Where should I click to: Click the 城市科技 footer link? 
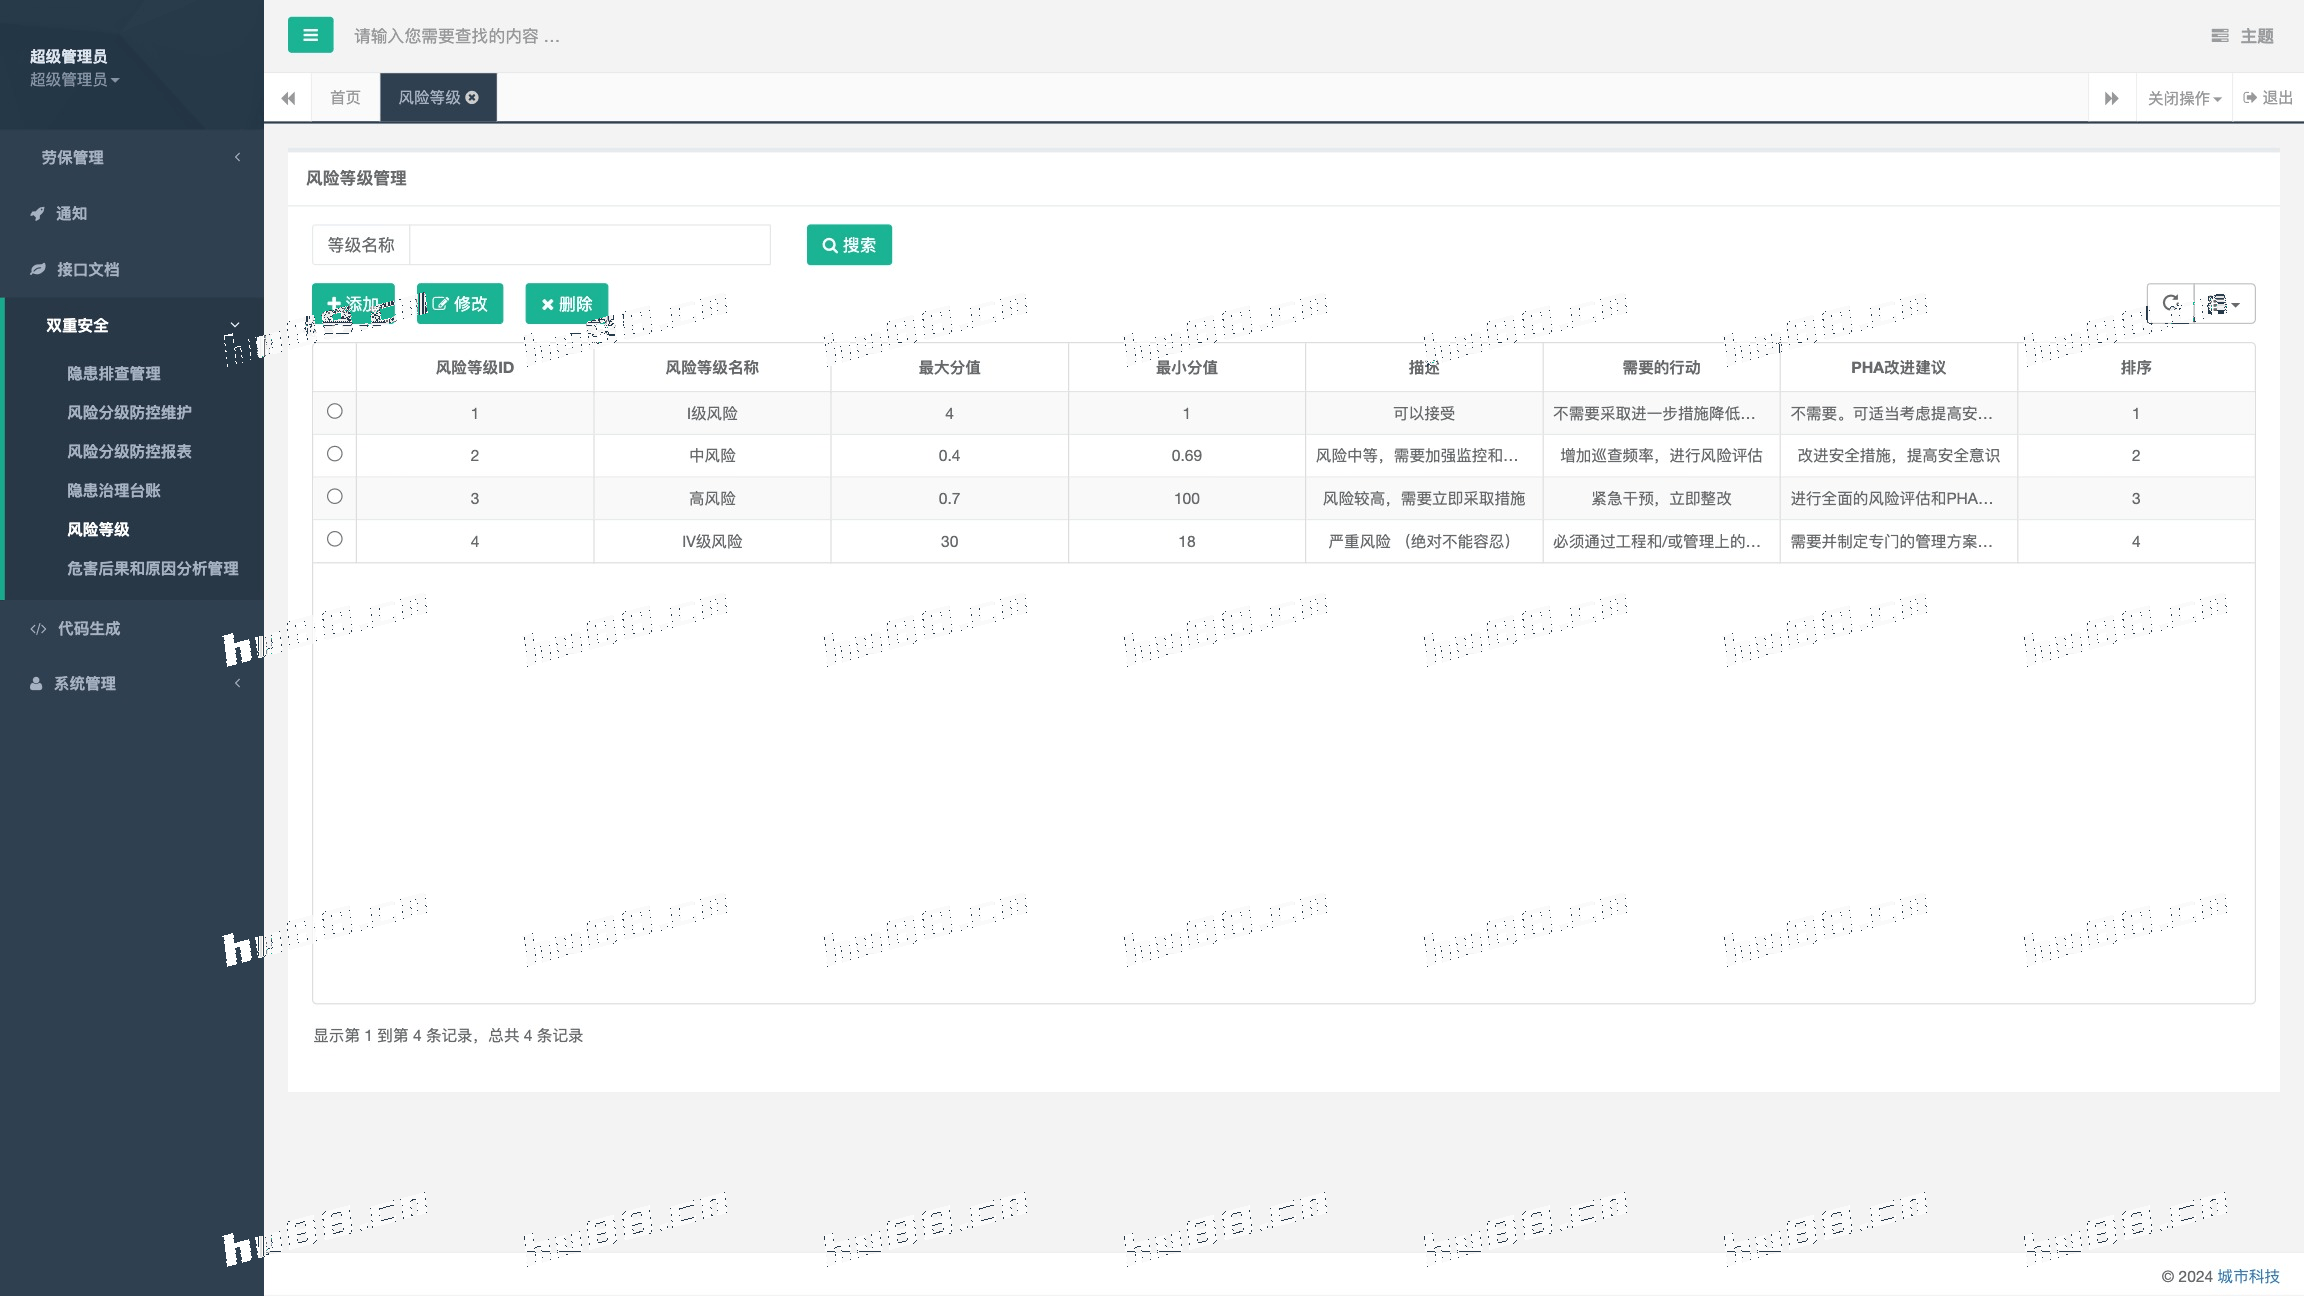pyautogui.click(x=2248, y=1276)
